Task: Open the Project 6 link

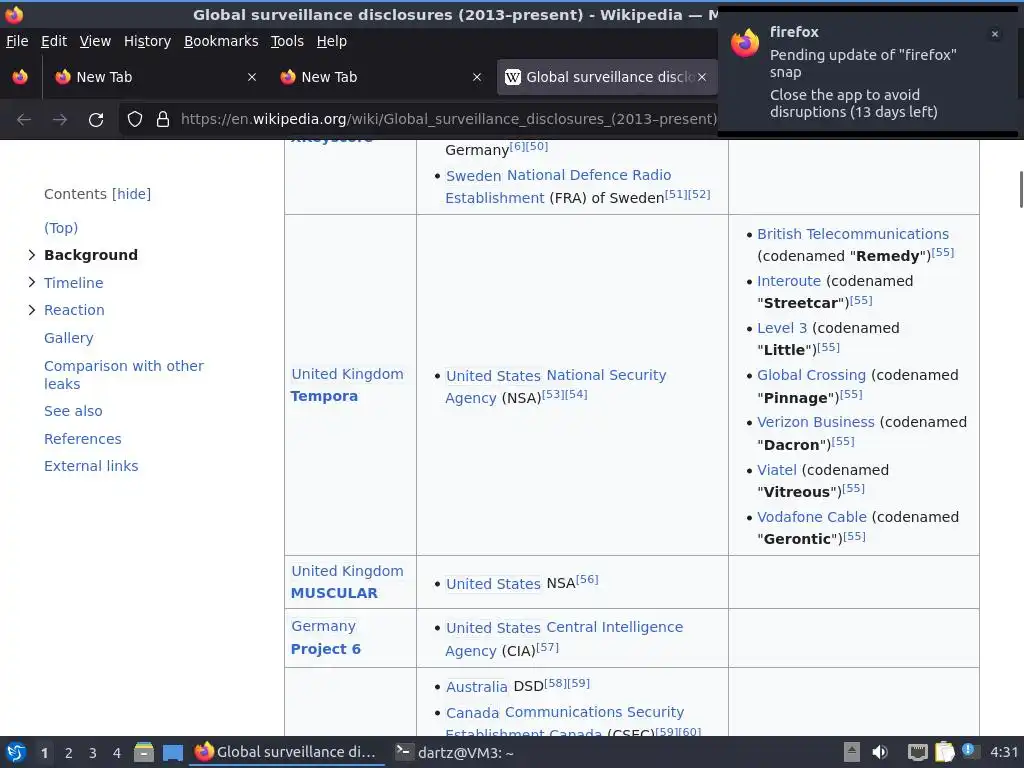Action: 325,649
